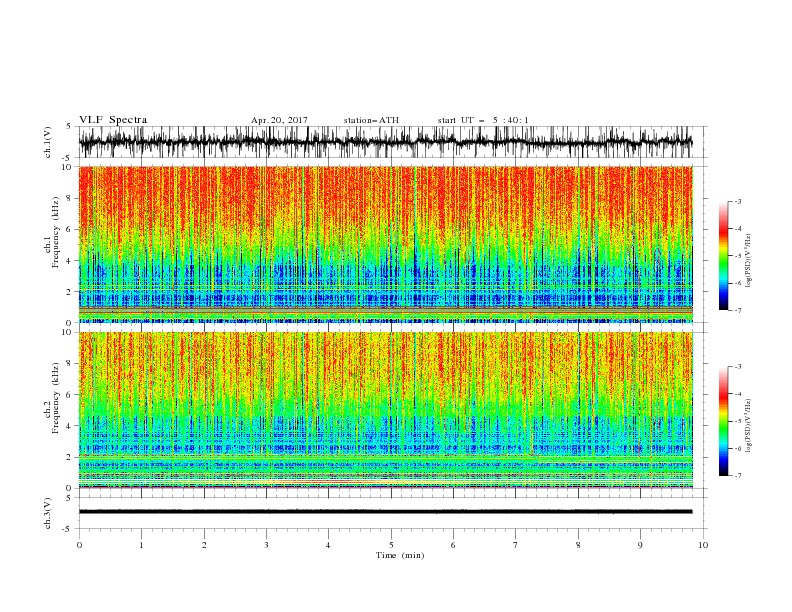Click the ch.1 voltage waveform panel

392,142
